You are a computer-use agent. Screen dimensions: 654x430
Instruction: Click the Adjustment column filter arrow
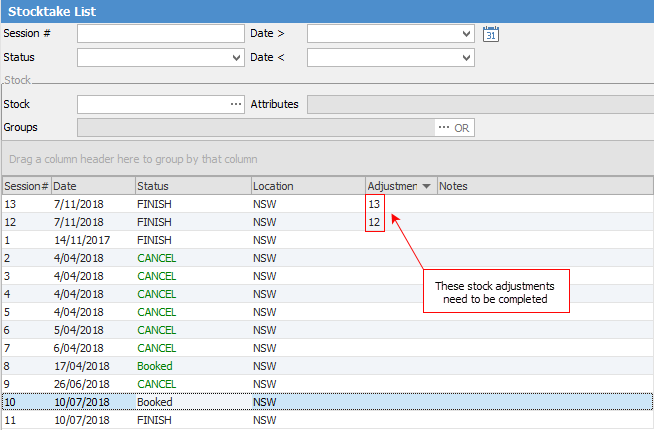[x=427, y=186]
